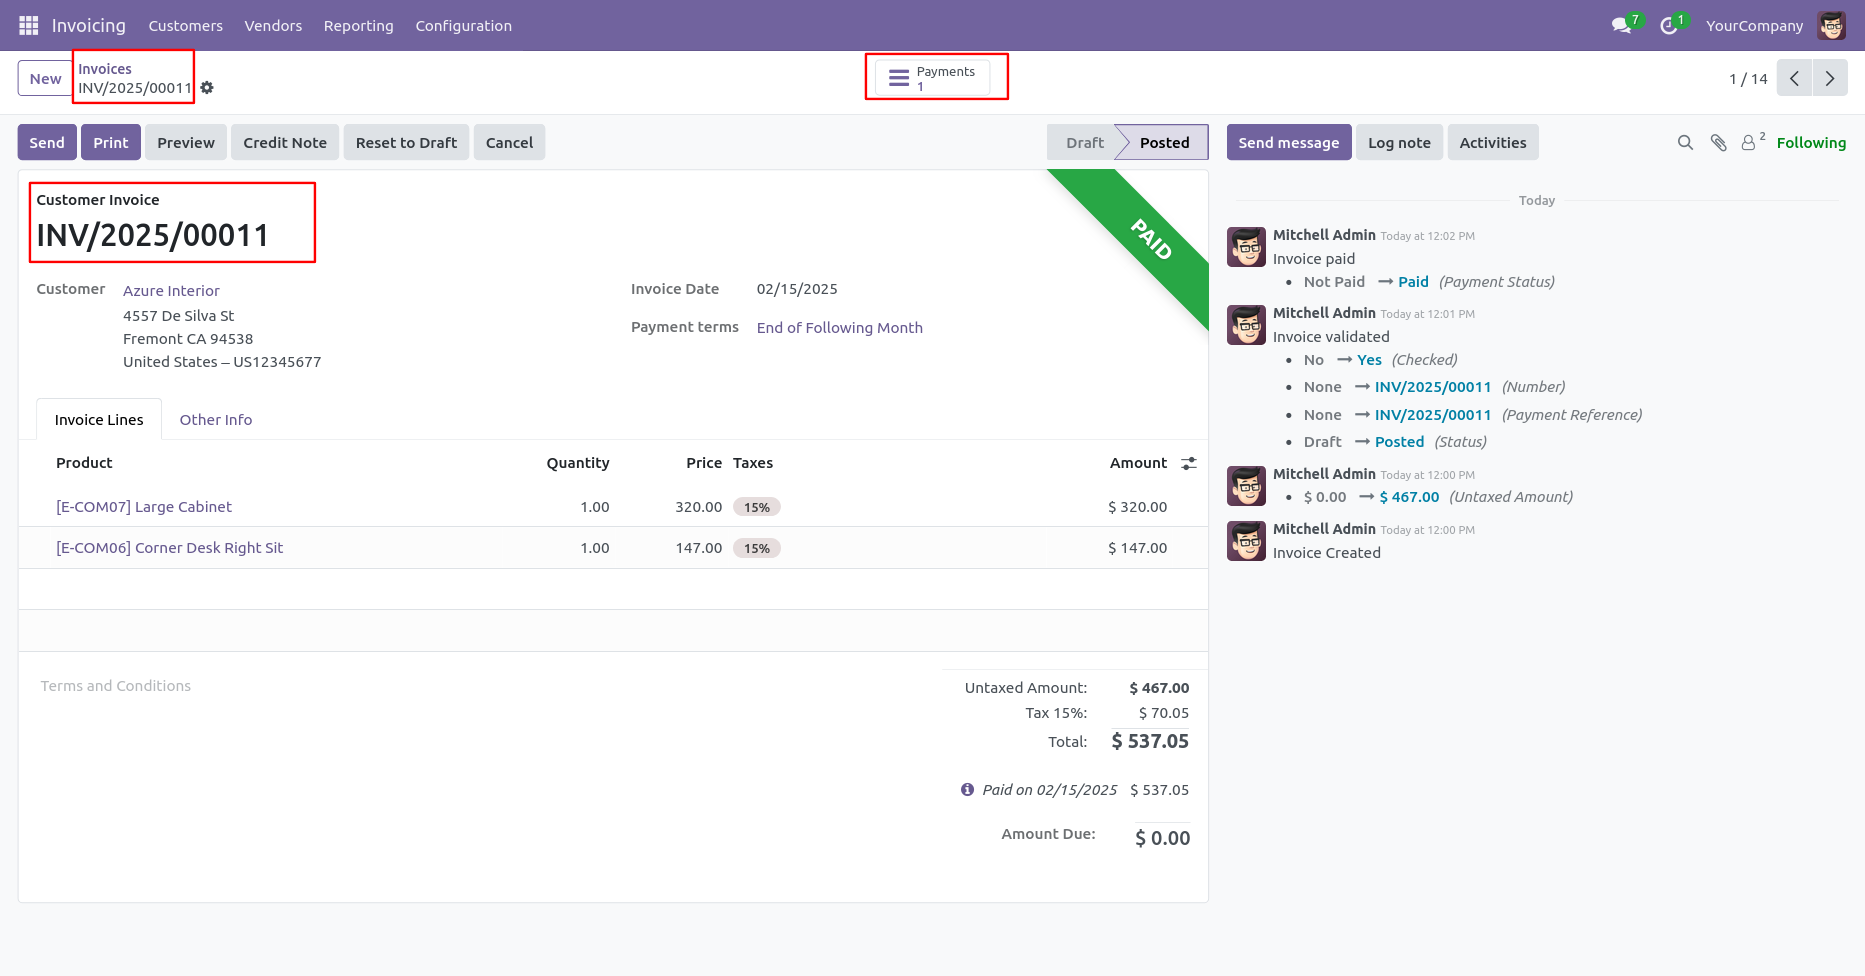Screen dimensions: 1865x976
Task: Click the 147.00 price cell
Action: click(x=698, y=548)
